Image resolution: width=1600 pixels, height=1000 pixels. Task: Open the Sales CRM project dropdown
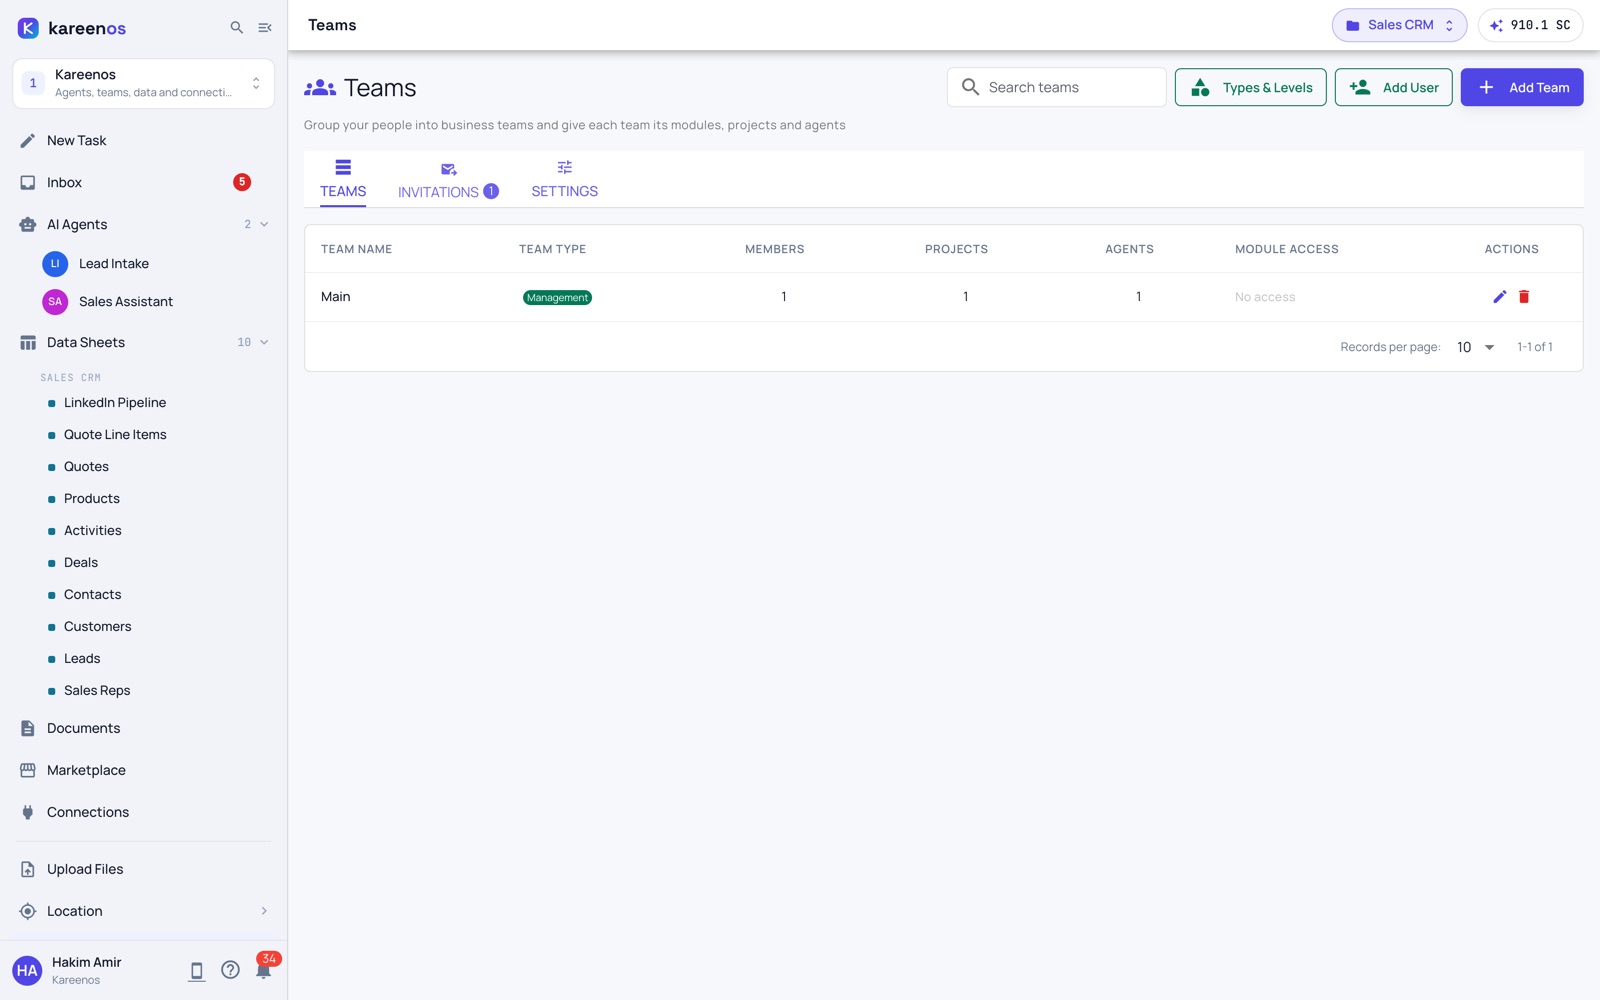(1399, 26)
